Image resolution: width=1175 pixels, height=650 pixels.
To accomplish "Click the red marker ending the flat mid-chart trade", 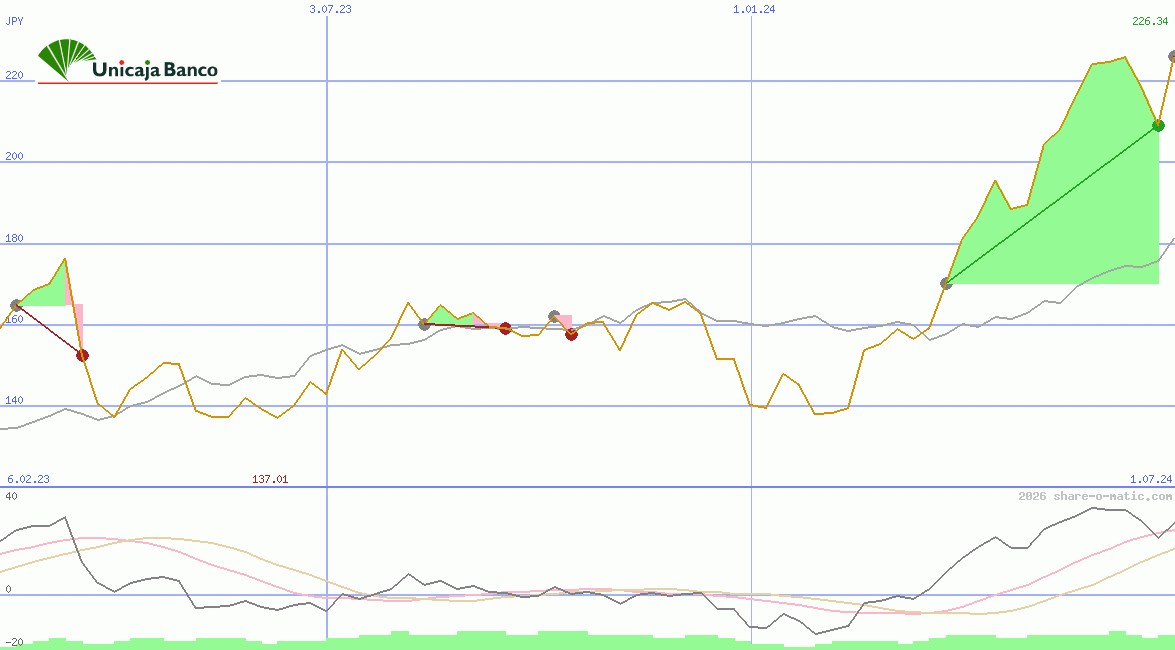I will coord(505,328).
